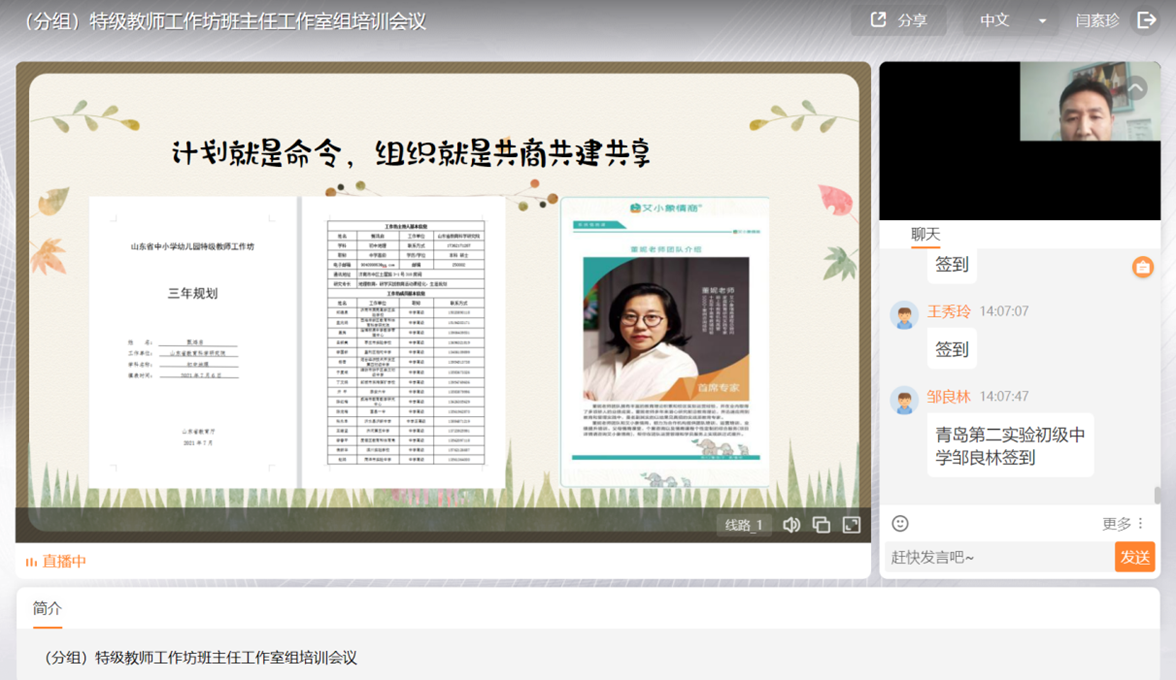Click 邹良林's avatar icon in chat
This screenshot has height=680, width=1176.
(x=904, y=400)
